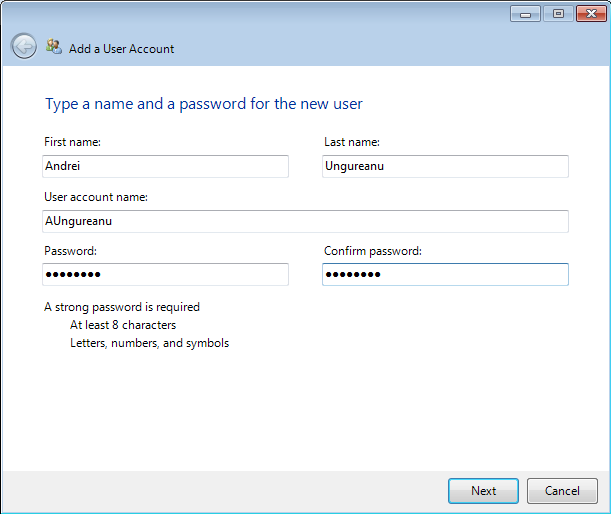Click the 'First name:' label

click(x=72, y=142)
